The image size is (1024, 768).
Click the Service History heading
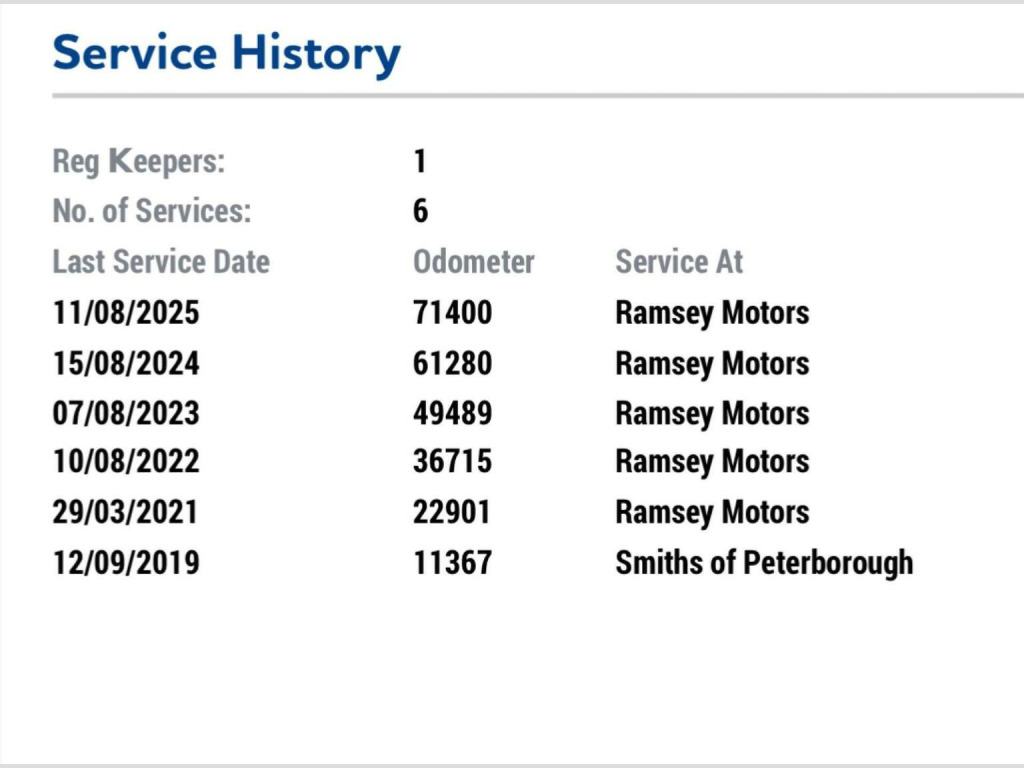coord(226,54)
